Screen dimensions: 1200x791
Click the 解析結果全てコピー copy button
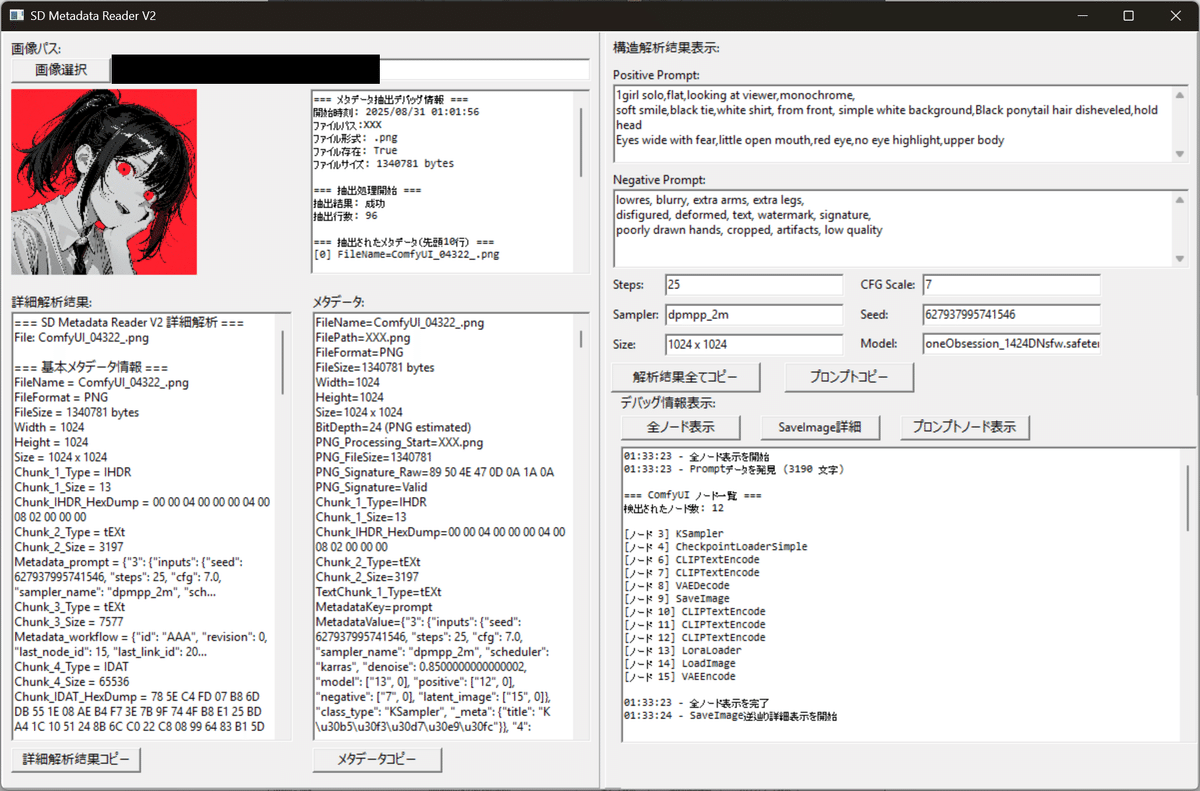685,378
